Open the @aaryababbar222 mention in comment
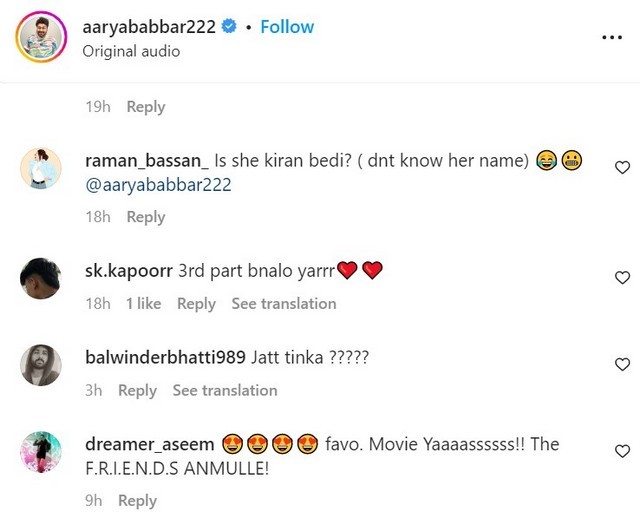 158,185
